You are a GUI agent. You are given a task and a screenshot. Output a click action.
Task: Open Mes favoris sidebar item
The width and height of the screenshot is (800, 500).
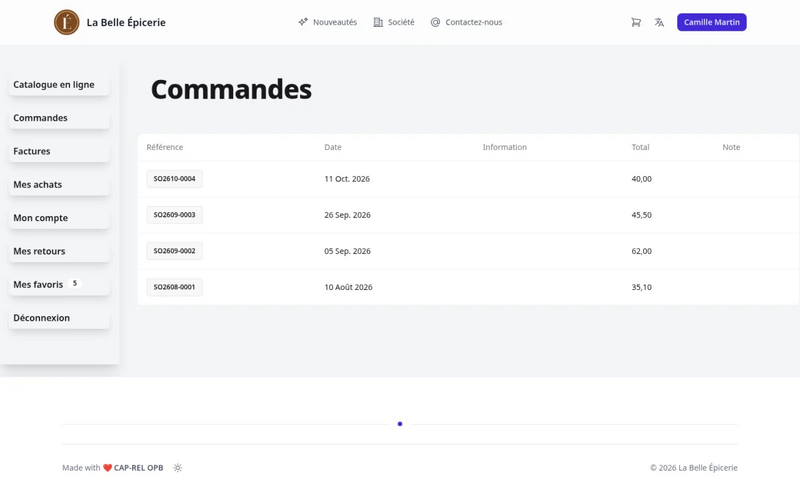pos(59,284)
